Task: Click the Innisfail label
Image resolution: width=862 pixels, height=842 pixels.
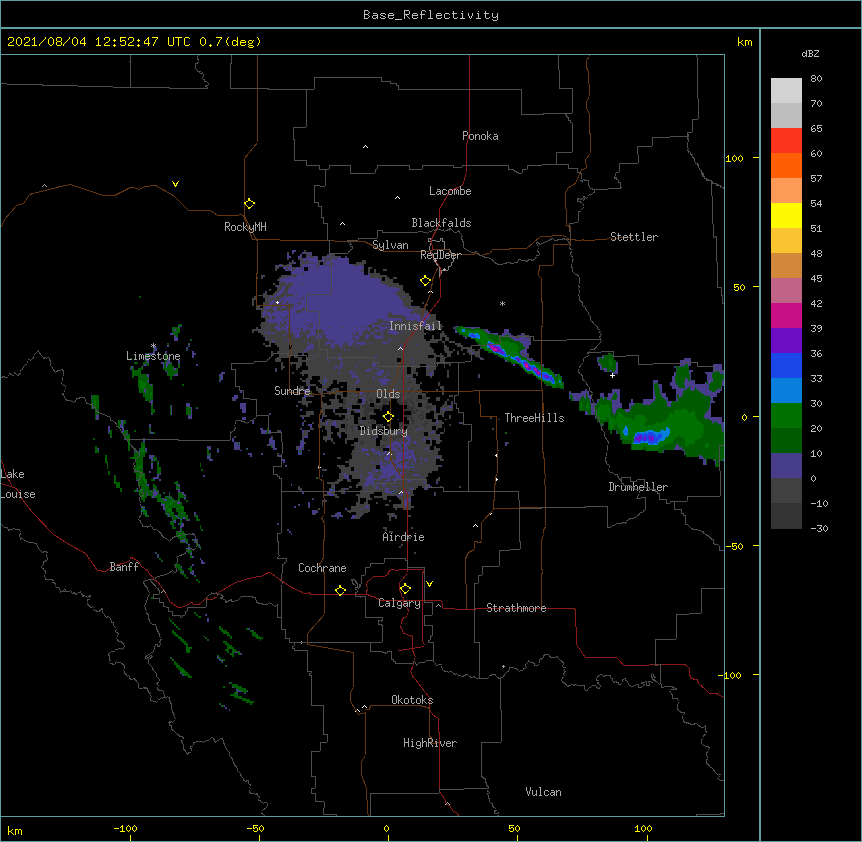Action: (x=415, y=326)
